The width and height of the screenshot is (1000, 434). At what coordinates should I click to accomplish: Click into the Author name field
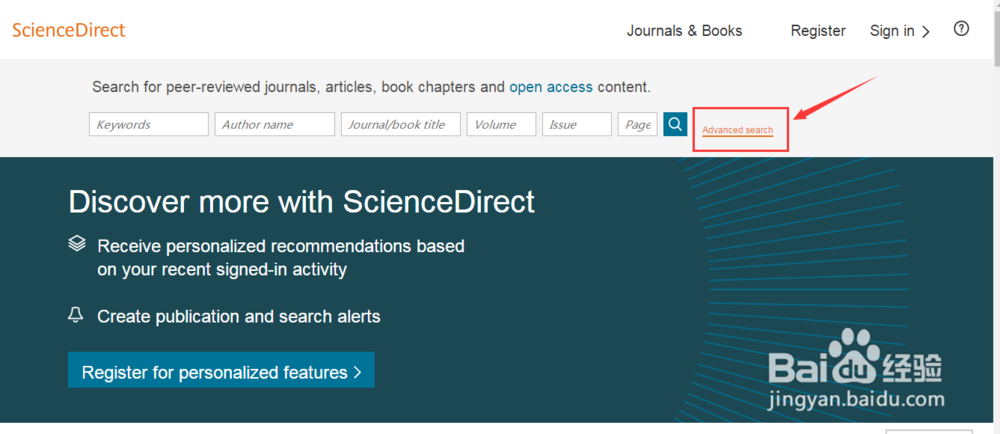pyautogui.click(x=274, y=124)
